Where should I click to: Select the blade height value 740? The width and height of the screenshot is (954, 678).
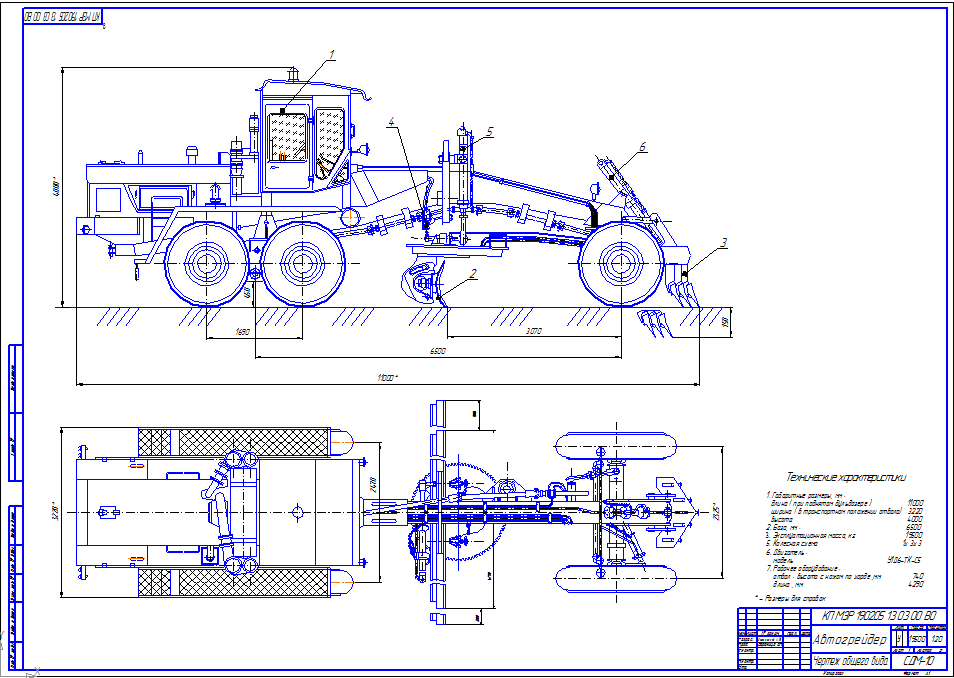[x=918, y=576]
